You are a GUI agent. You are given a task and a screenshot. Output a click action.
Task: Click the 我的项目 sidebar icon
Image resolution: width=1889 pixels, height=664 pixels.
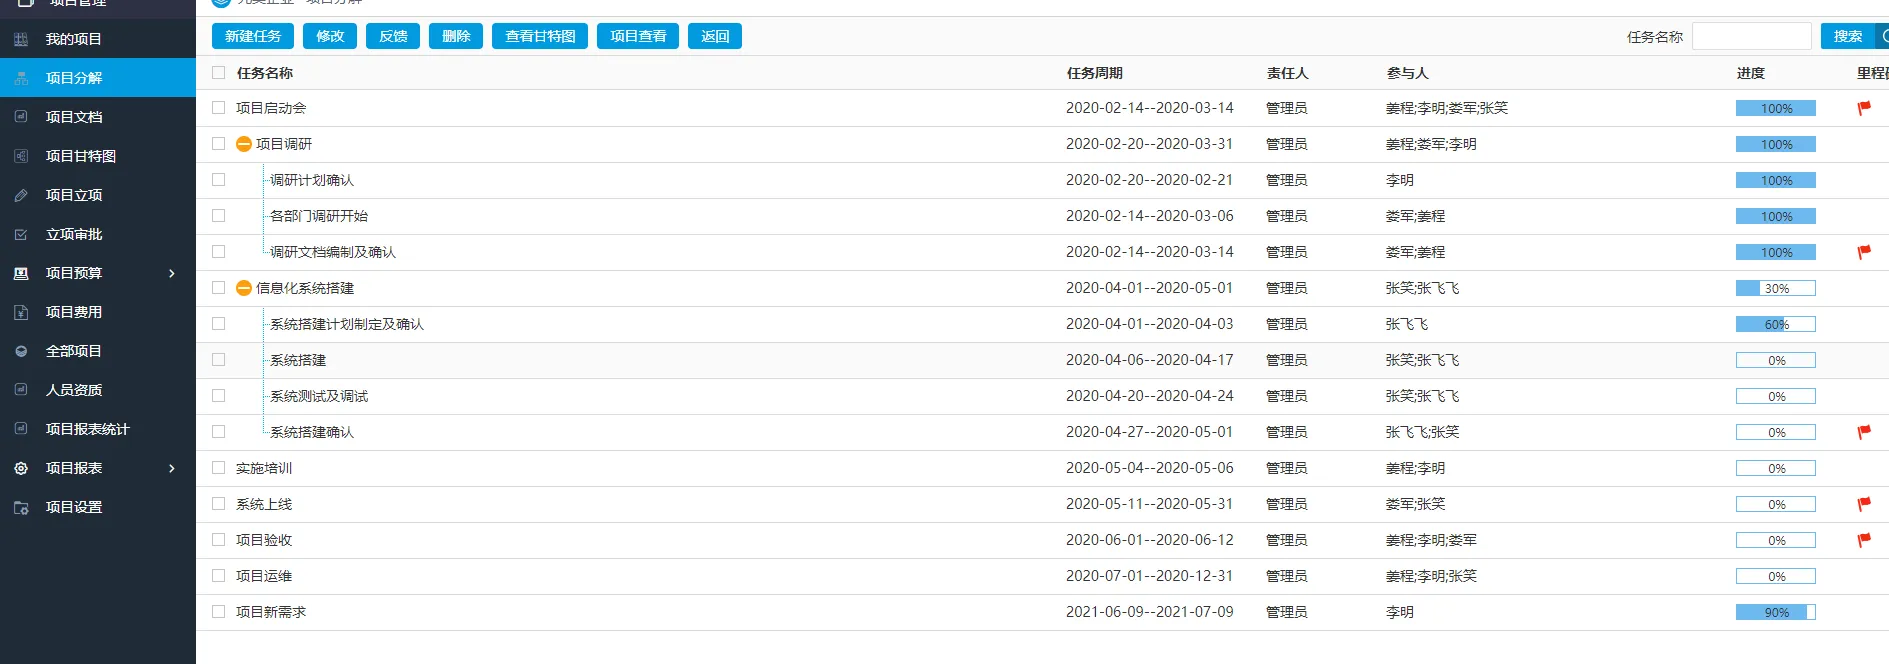coord(21,39)
